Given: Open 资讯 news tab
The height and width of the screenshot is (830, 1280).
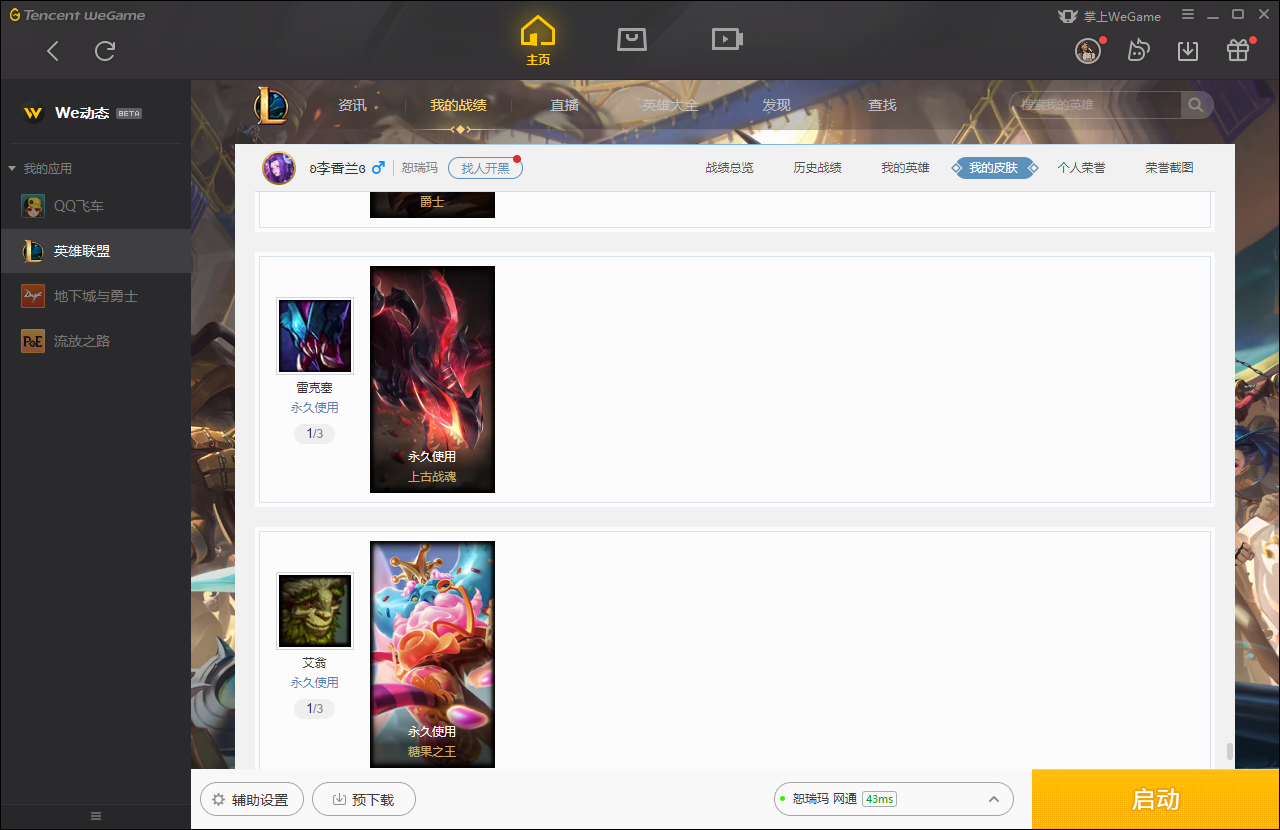Looking at the screenshot, I should tap(352, 105).
